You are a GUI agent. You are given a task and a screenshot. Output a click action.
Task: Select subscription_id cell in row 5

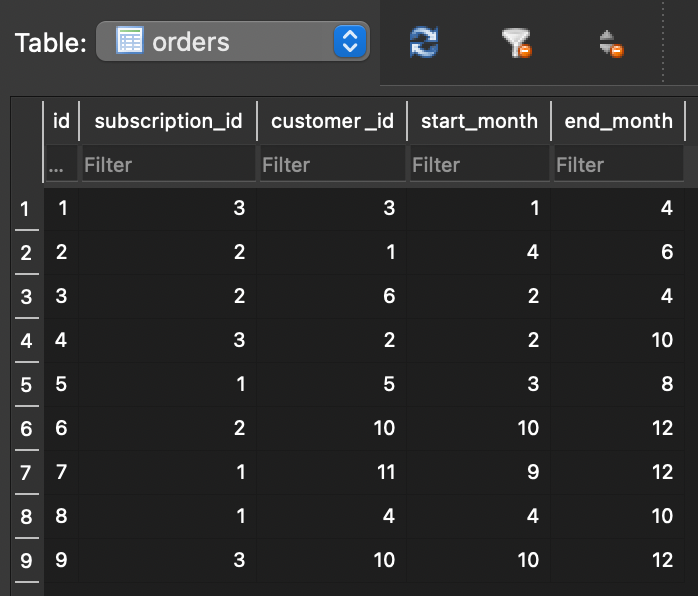[x=168, y=385]
